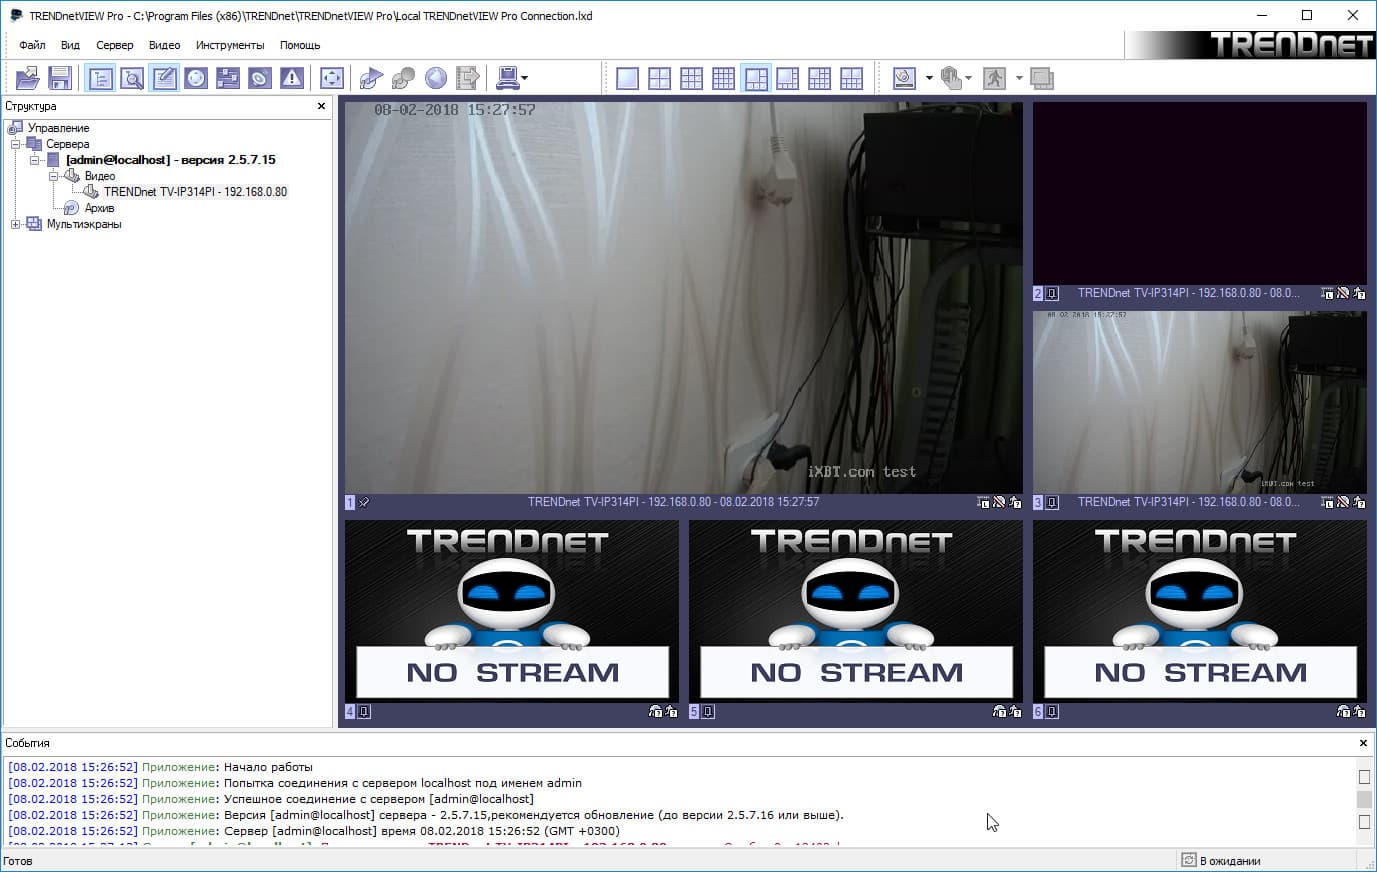Open the Сервер menu
1377x872 pixels.
pos(115,45)
